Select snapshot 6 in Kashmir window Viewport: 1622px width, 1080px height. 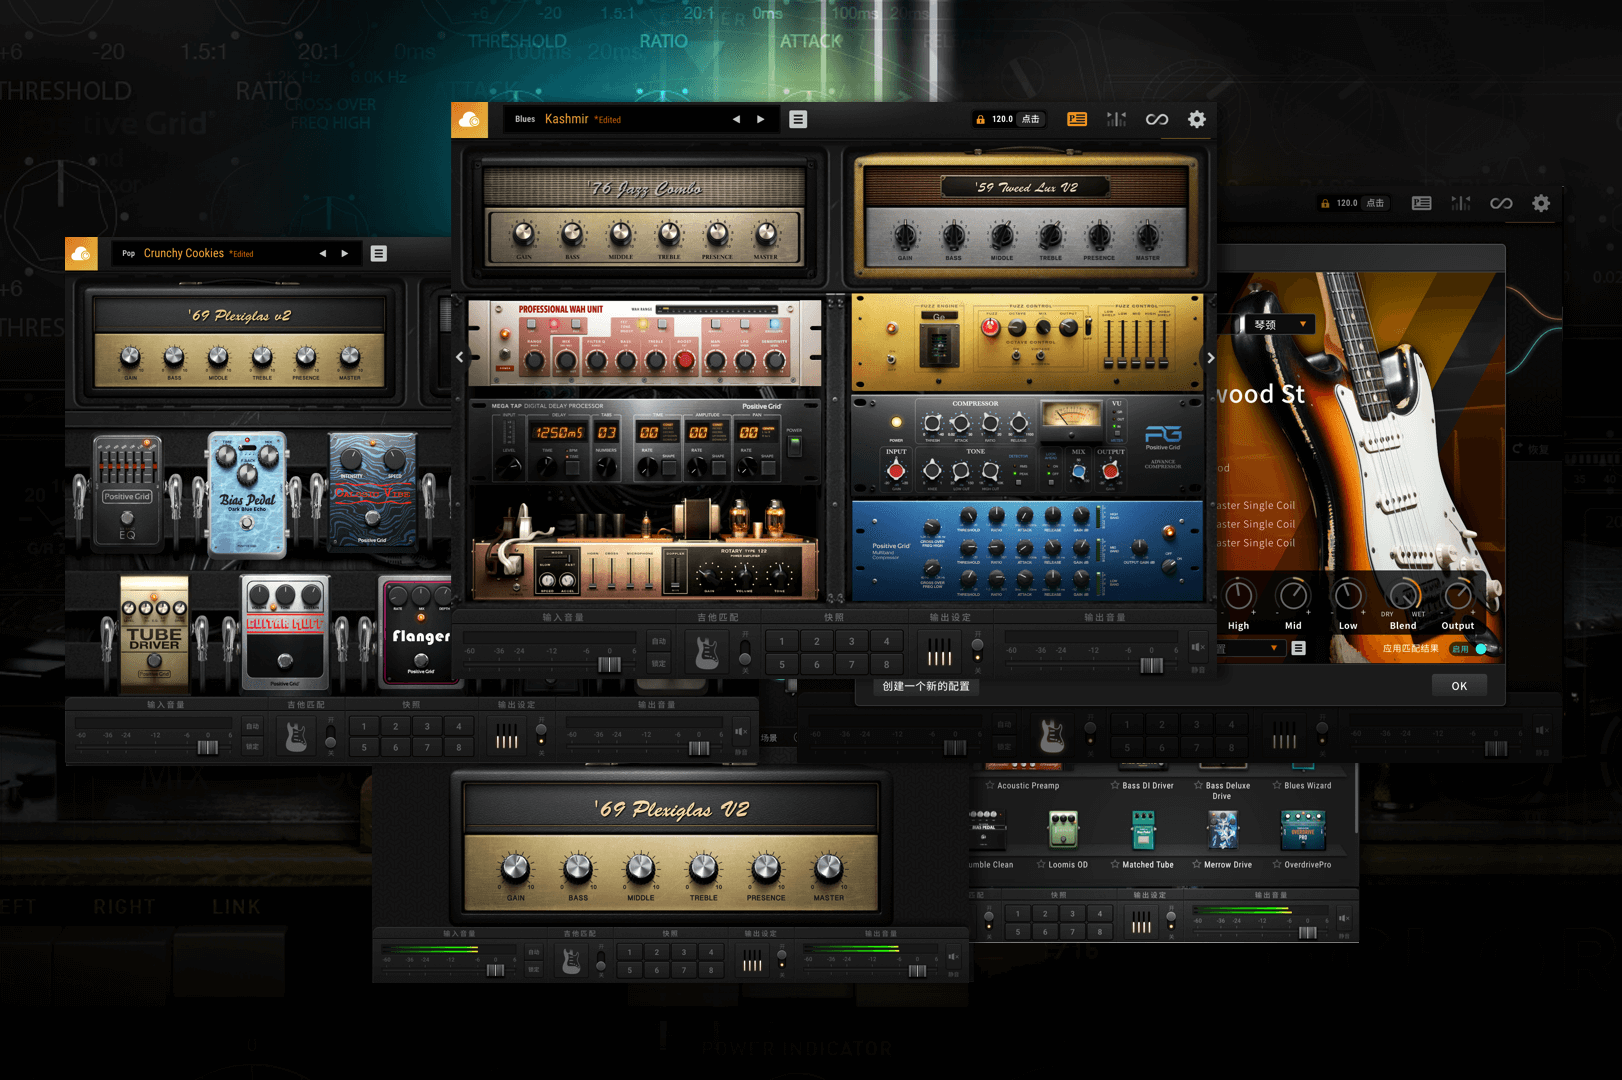point(817,664)
